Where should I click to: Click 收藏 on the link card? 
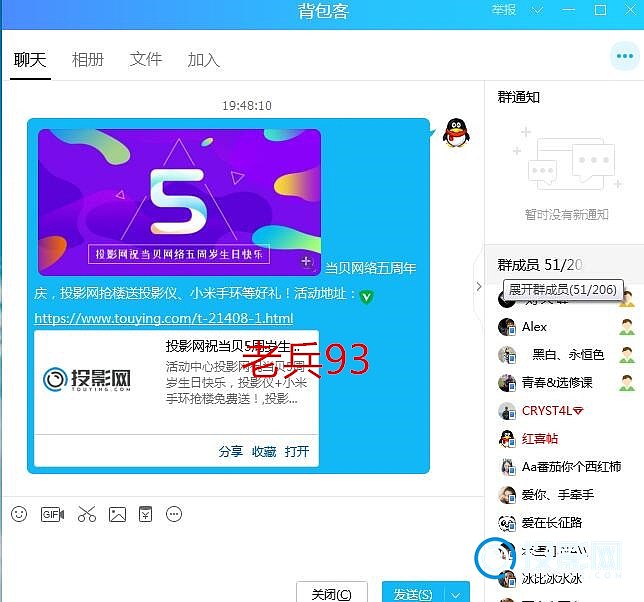[264, 451]
